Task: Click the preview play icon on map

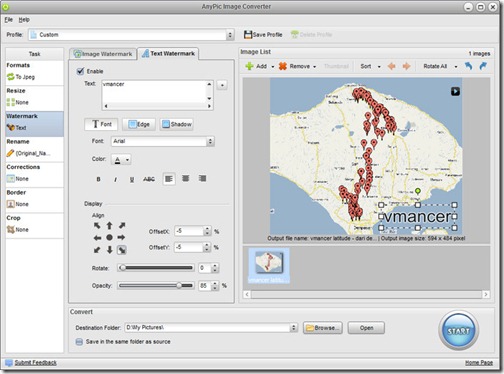Action: coord(455,91)
